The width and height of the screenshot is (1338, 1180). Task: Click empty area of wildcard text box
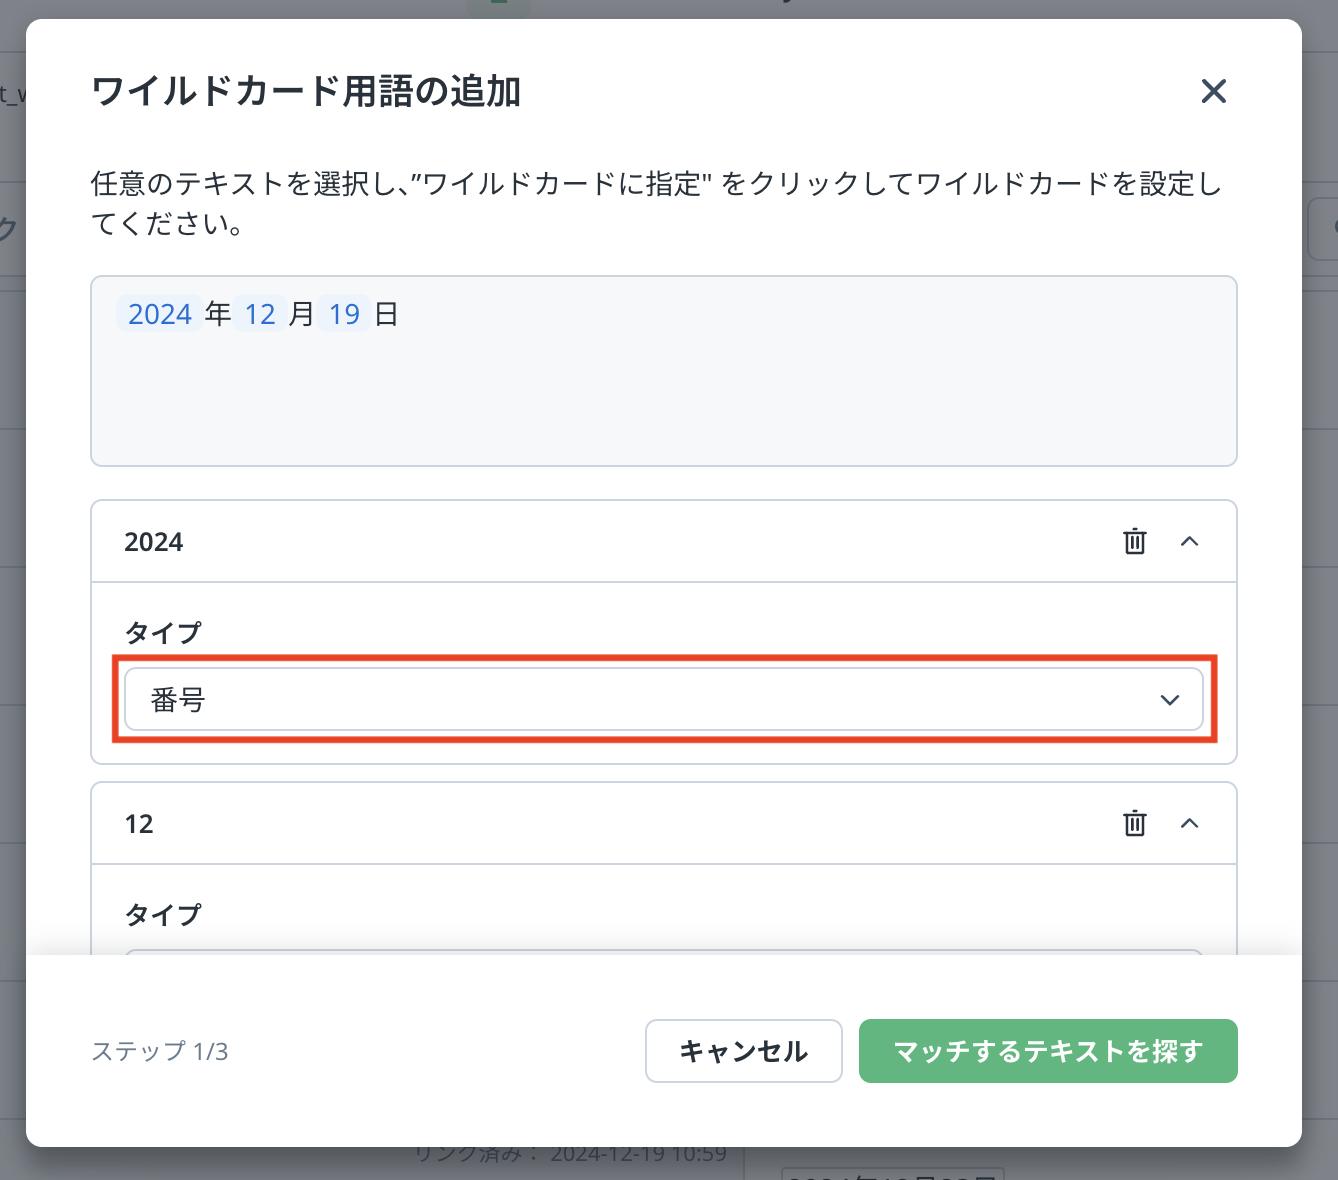click(x=663, y=400)
